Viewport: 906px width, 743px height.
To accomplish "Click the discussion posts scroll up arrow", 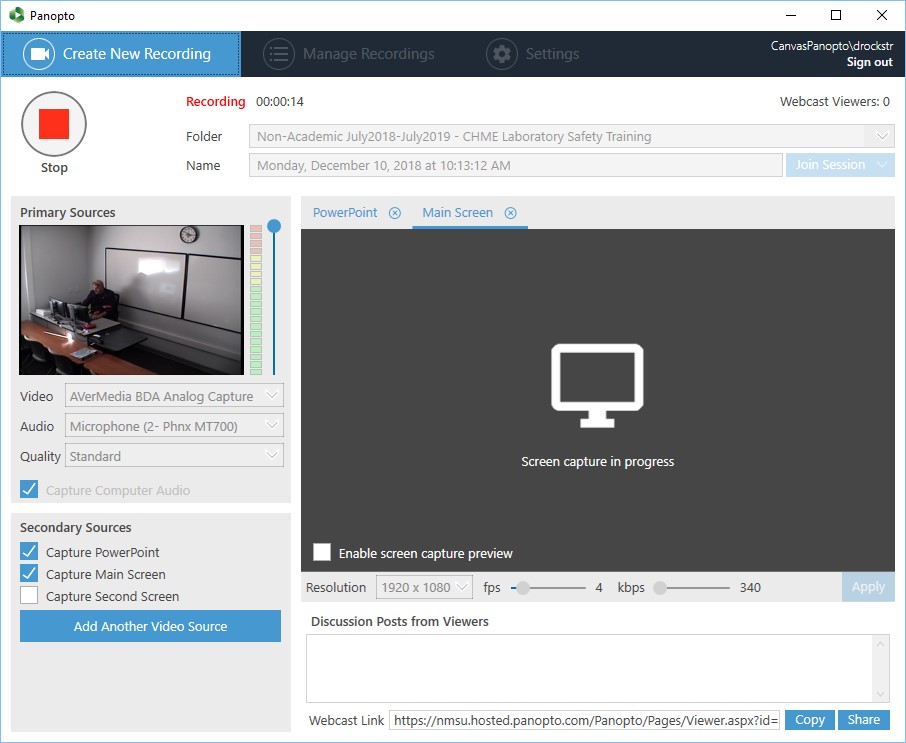I will (x=881, y=644).
